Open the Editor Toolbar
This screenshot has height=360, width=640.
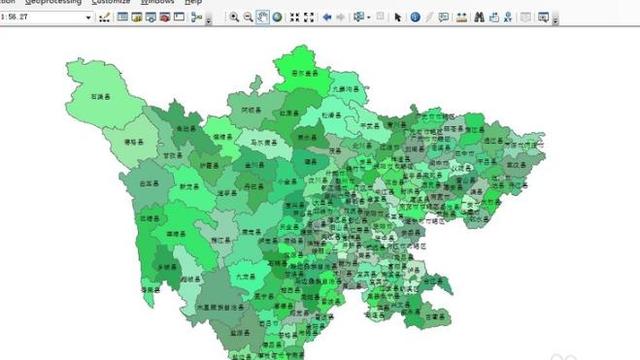point(104,17)
